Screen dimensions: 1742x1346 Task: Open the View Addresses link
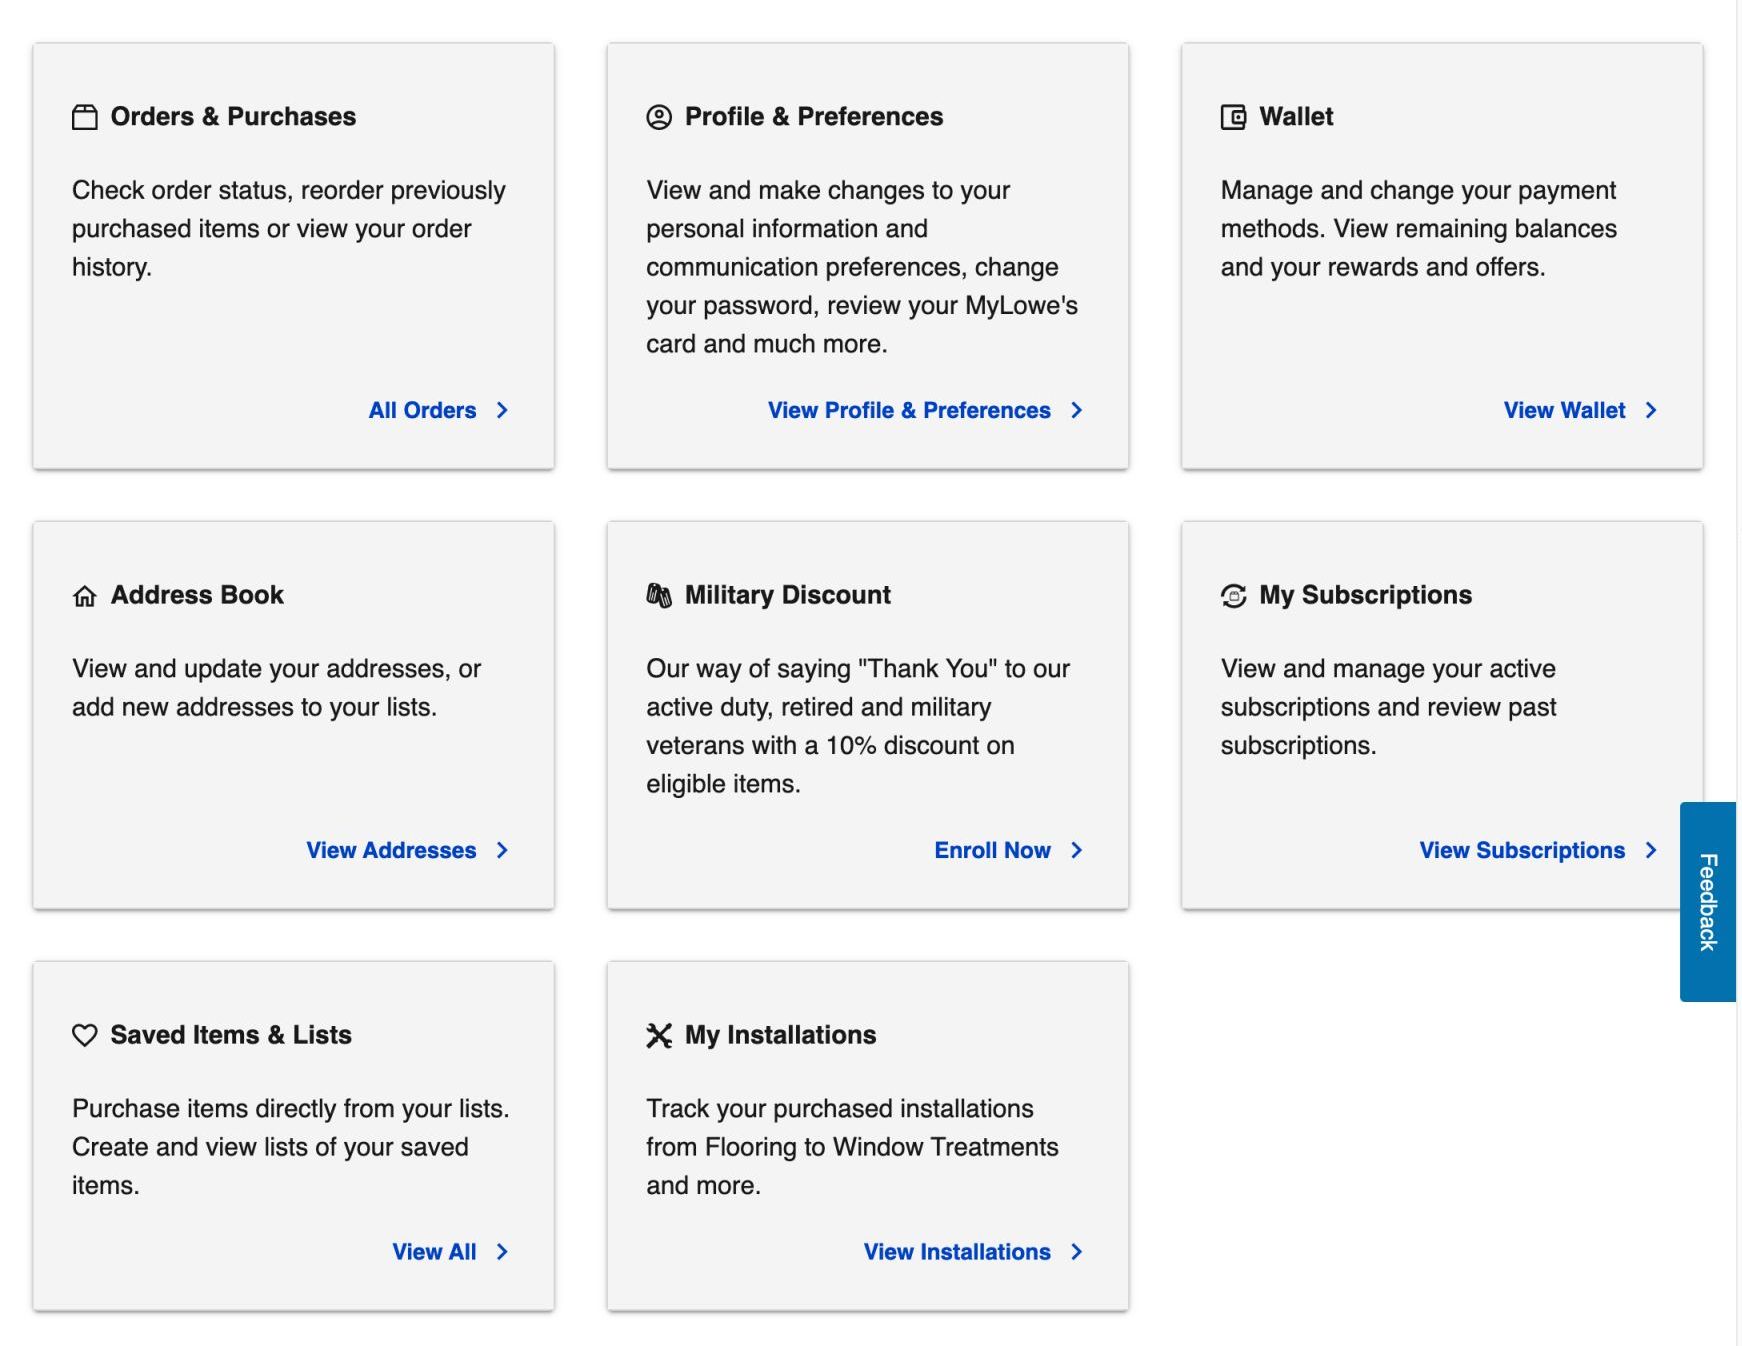tap(391, 850)
